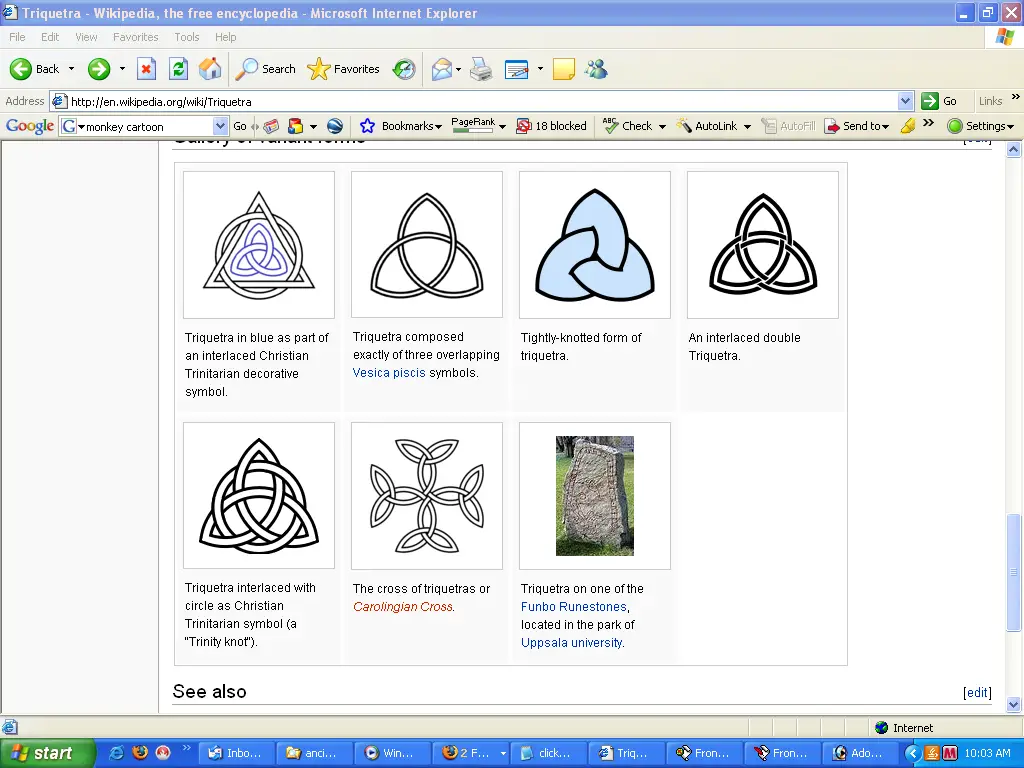Viewport: 1024px width, 768px height.
Task: Open the Favorites menu in the menu bar
Action: point(135,37)
